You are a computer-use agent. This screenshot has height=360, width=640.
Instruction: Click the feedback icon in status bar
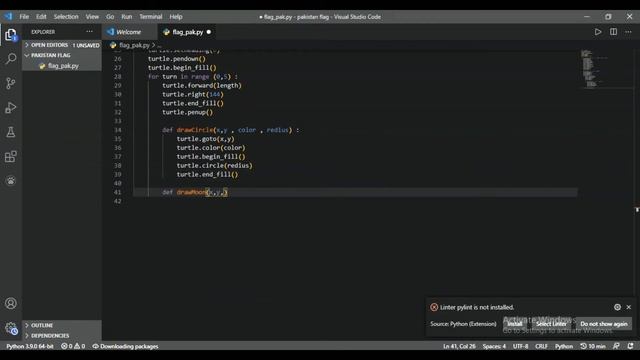coord(616,346)
